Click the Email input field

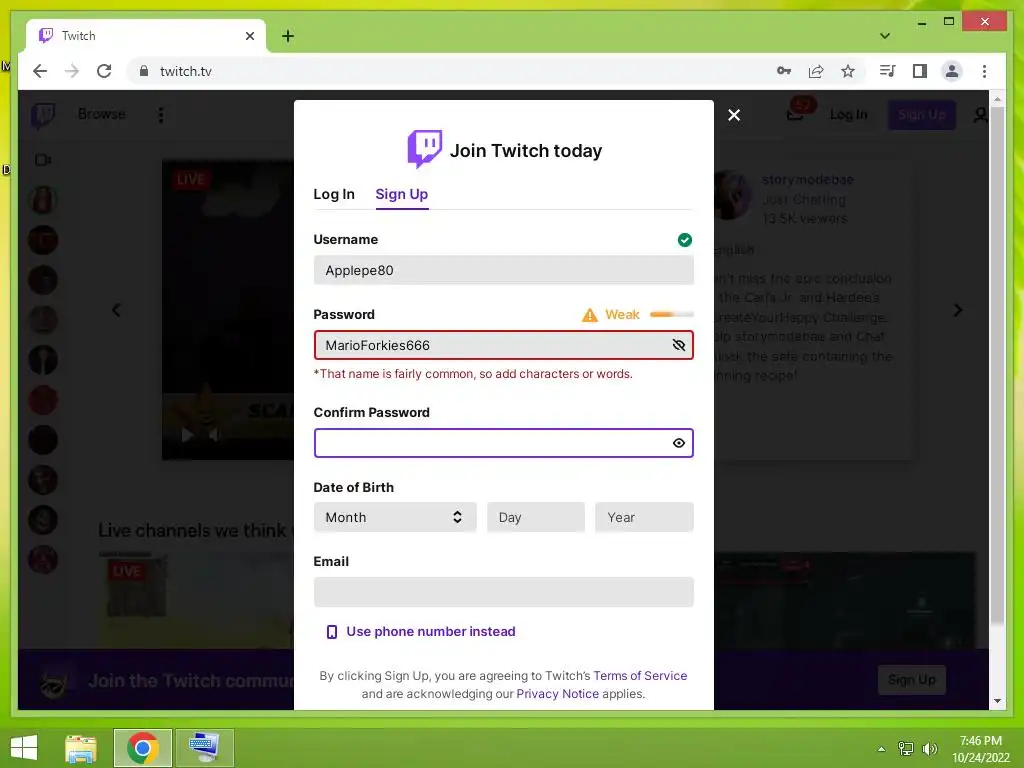click(504, 592)
